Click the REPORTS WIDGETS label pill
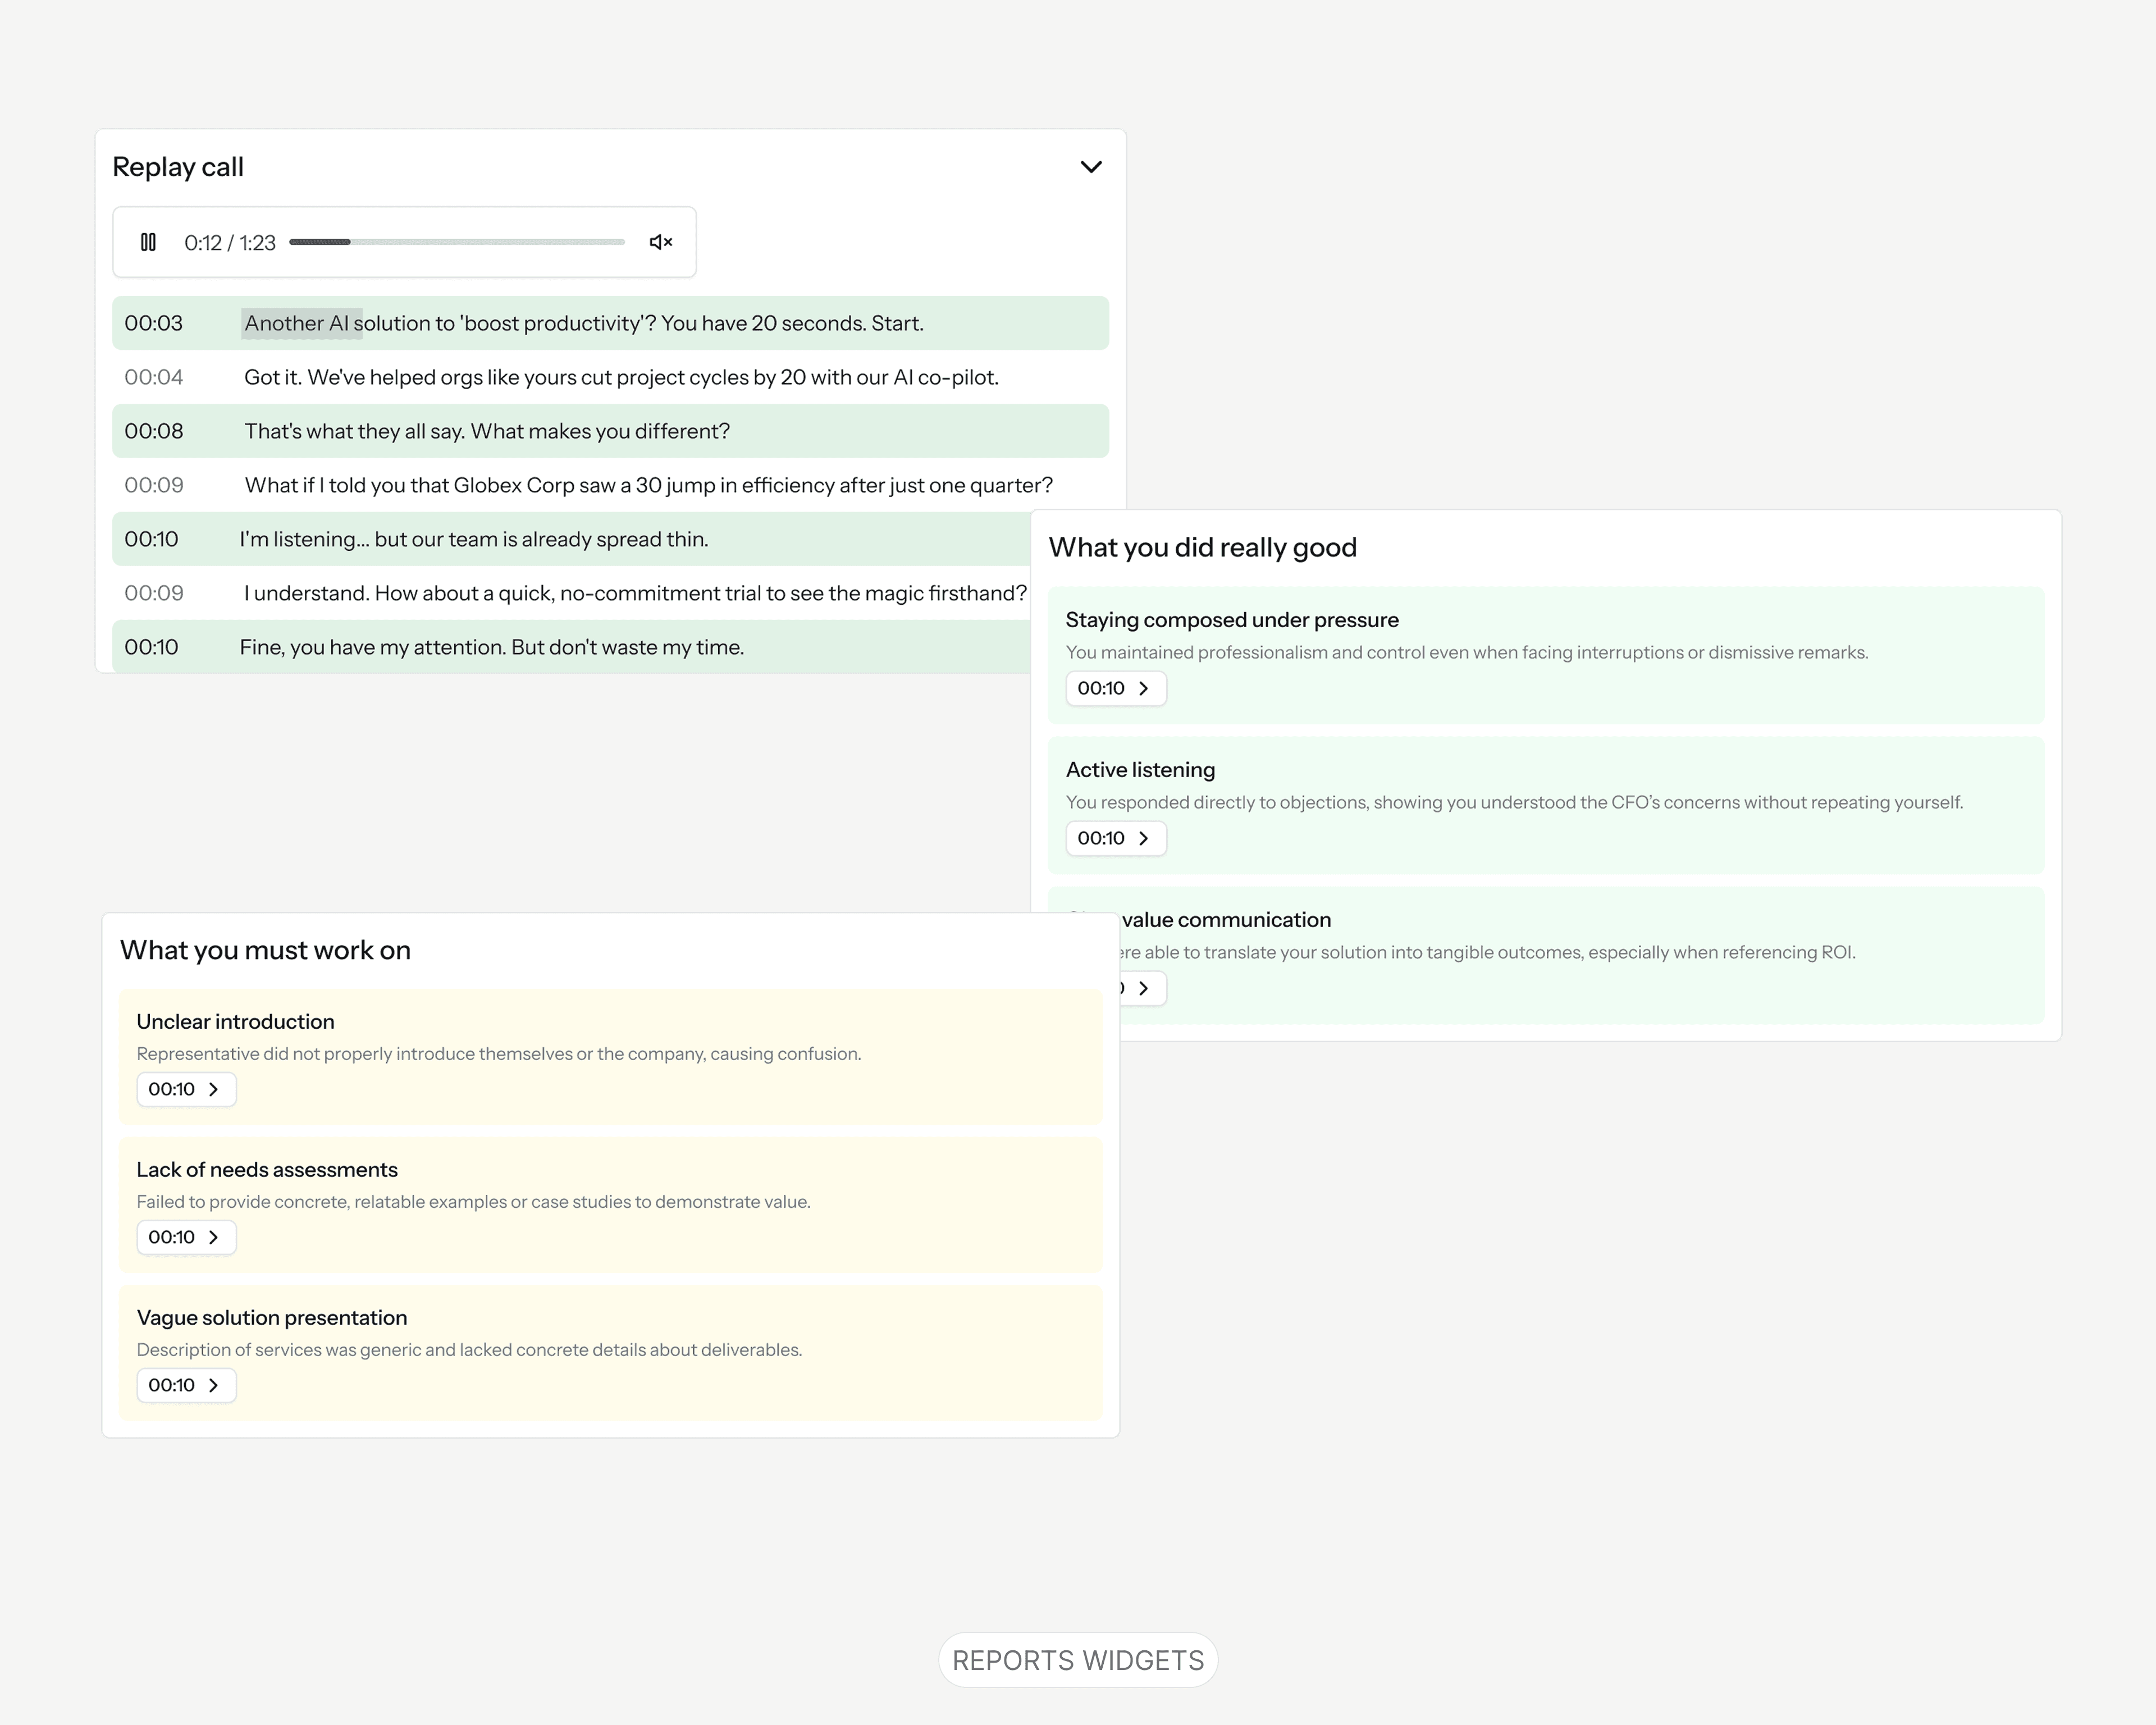 (1077, 1660)
